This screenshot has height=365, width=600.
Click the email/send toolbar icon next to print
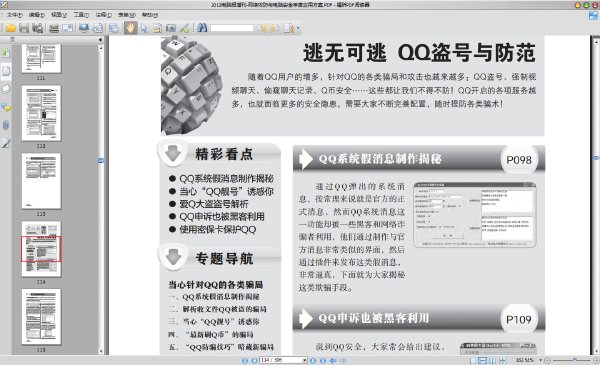pyautogui.click(x=67, y=28)
